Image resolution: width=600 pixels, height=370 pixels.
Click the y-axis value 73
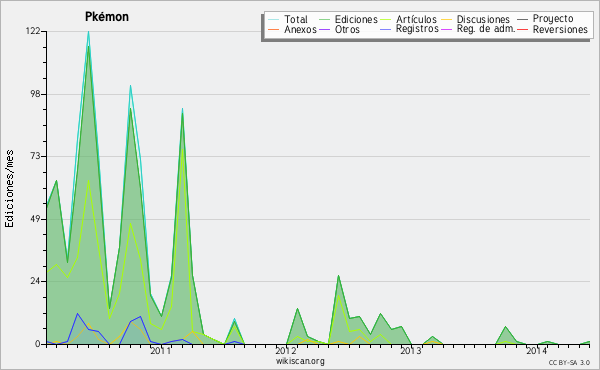36,156
